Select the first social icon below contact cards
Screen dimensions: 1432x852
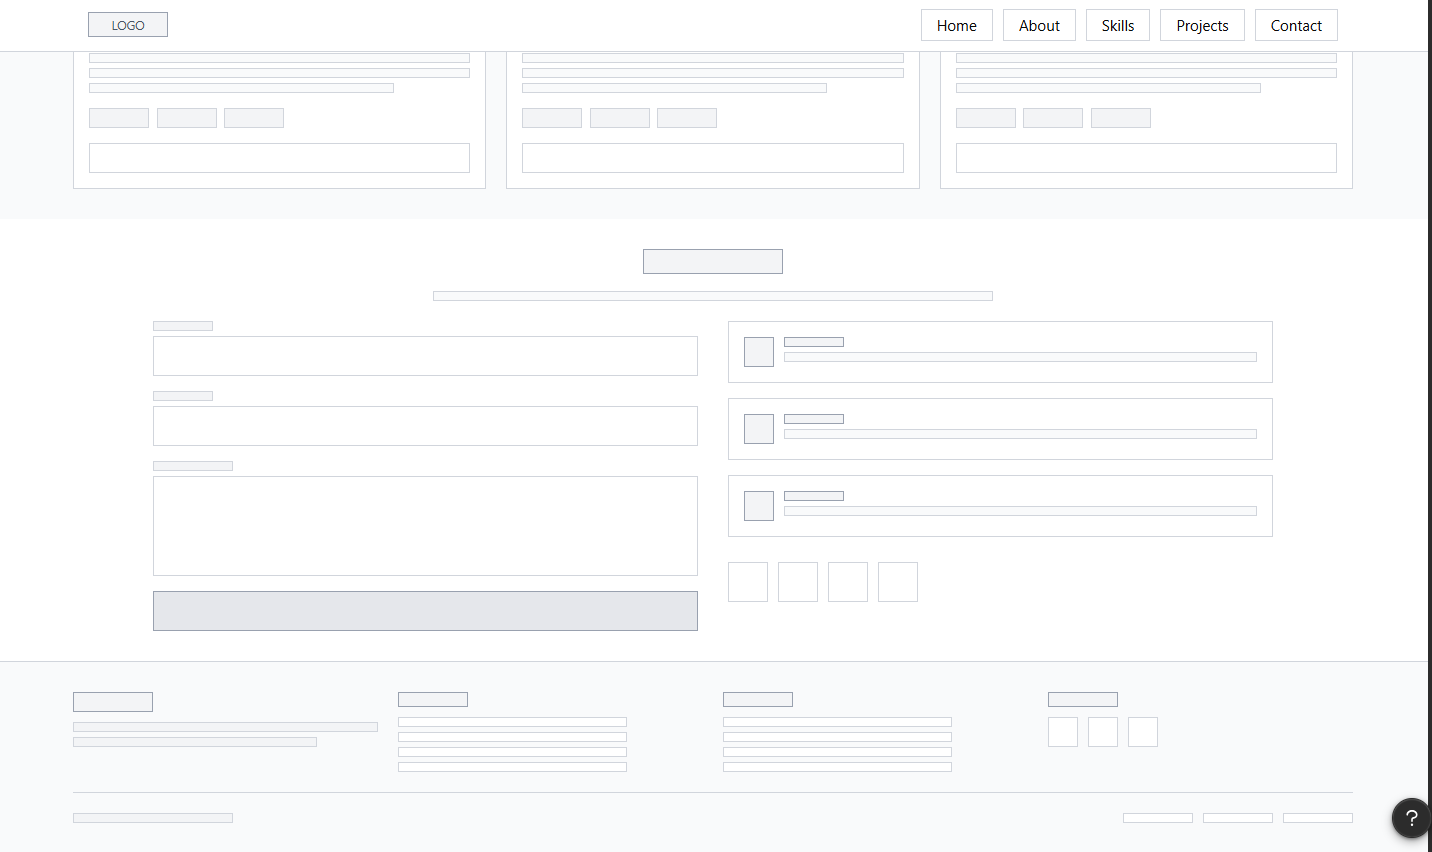point(748,582)
